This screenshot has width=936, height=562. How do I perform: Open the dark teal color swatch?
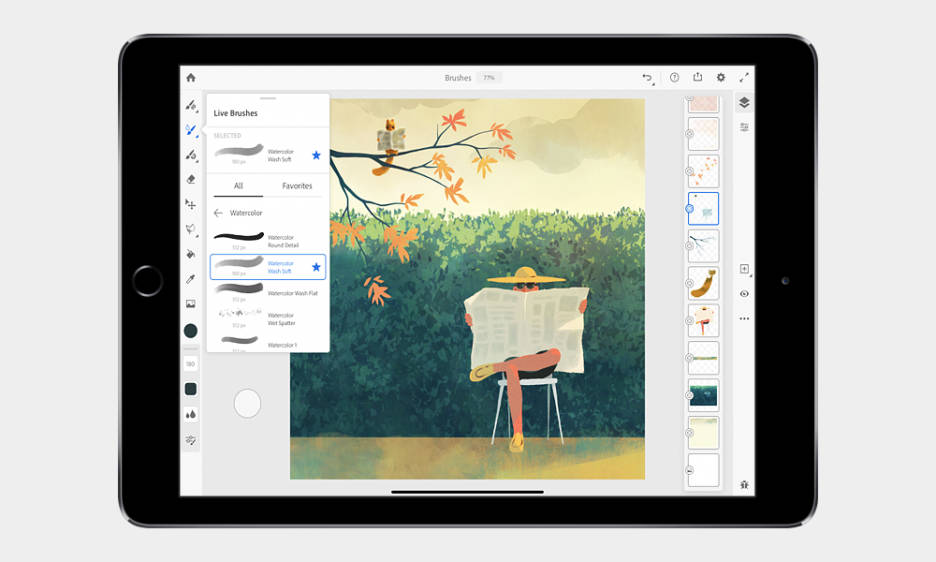[190, 330]
